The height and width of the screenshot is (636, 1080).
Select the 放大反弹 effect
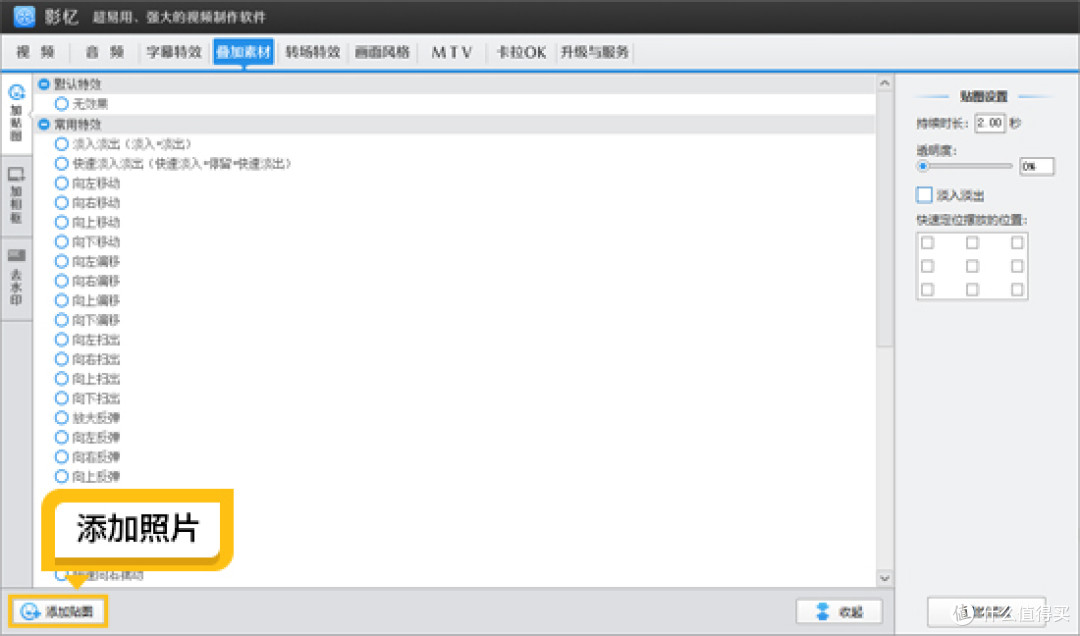pos(61,418)
